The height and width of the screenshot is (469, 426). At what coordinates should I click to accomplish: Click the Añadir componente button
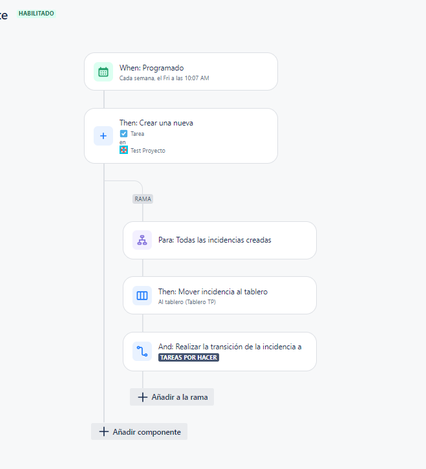click(x=139, y=432)
